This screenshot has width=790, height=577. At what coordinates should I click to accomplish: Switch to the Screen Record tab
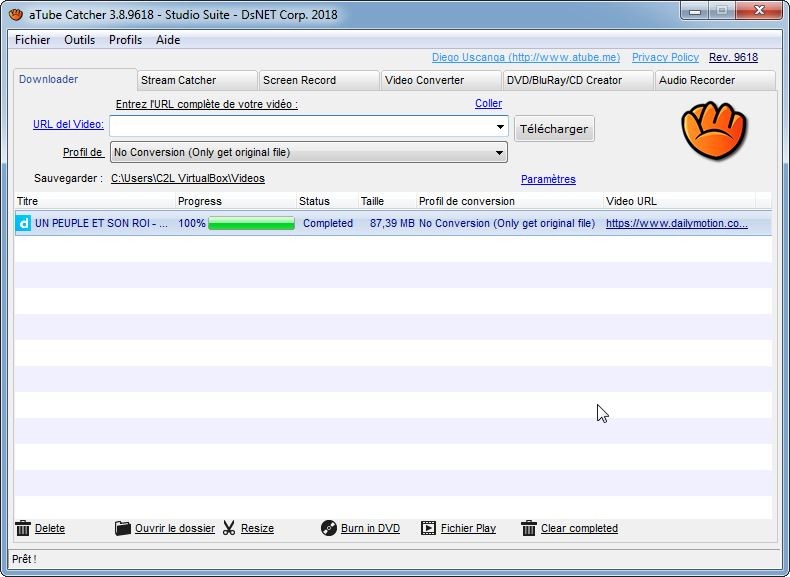coord(319,80)
